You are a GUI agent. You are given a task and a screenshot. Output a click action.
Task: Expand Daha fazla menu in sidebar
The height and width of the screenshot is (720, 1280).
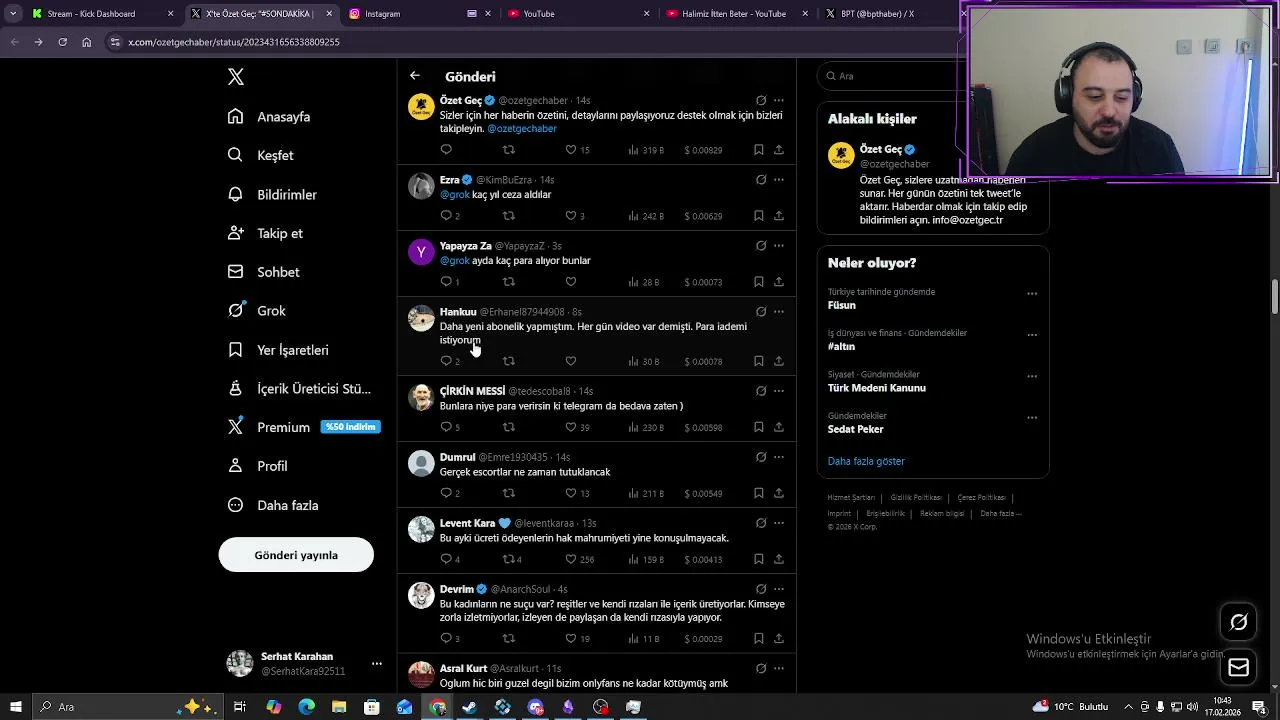click(273, 505)
